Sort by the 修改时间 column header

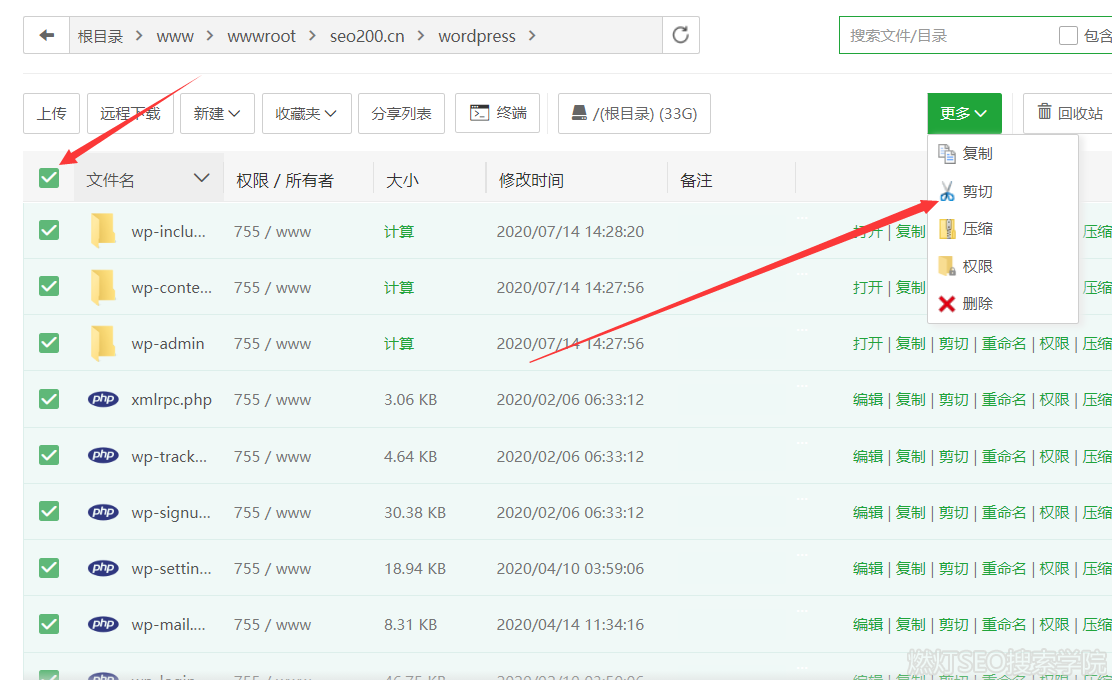[531, 180]
